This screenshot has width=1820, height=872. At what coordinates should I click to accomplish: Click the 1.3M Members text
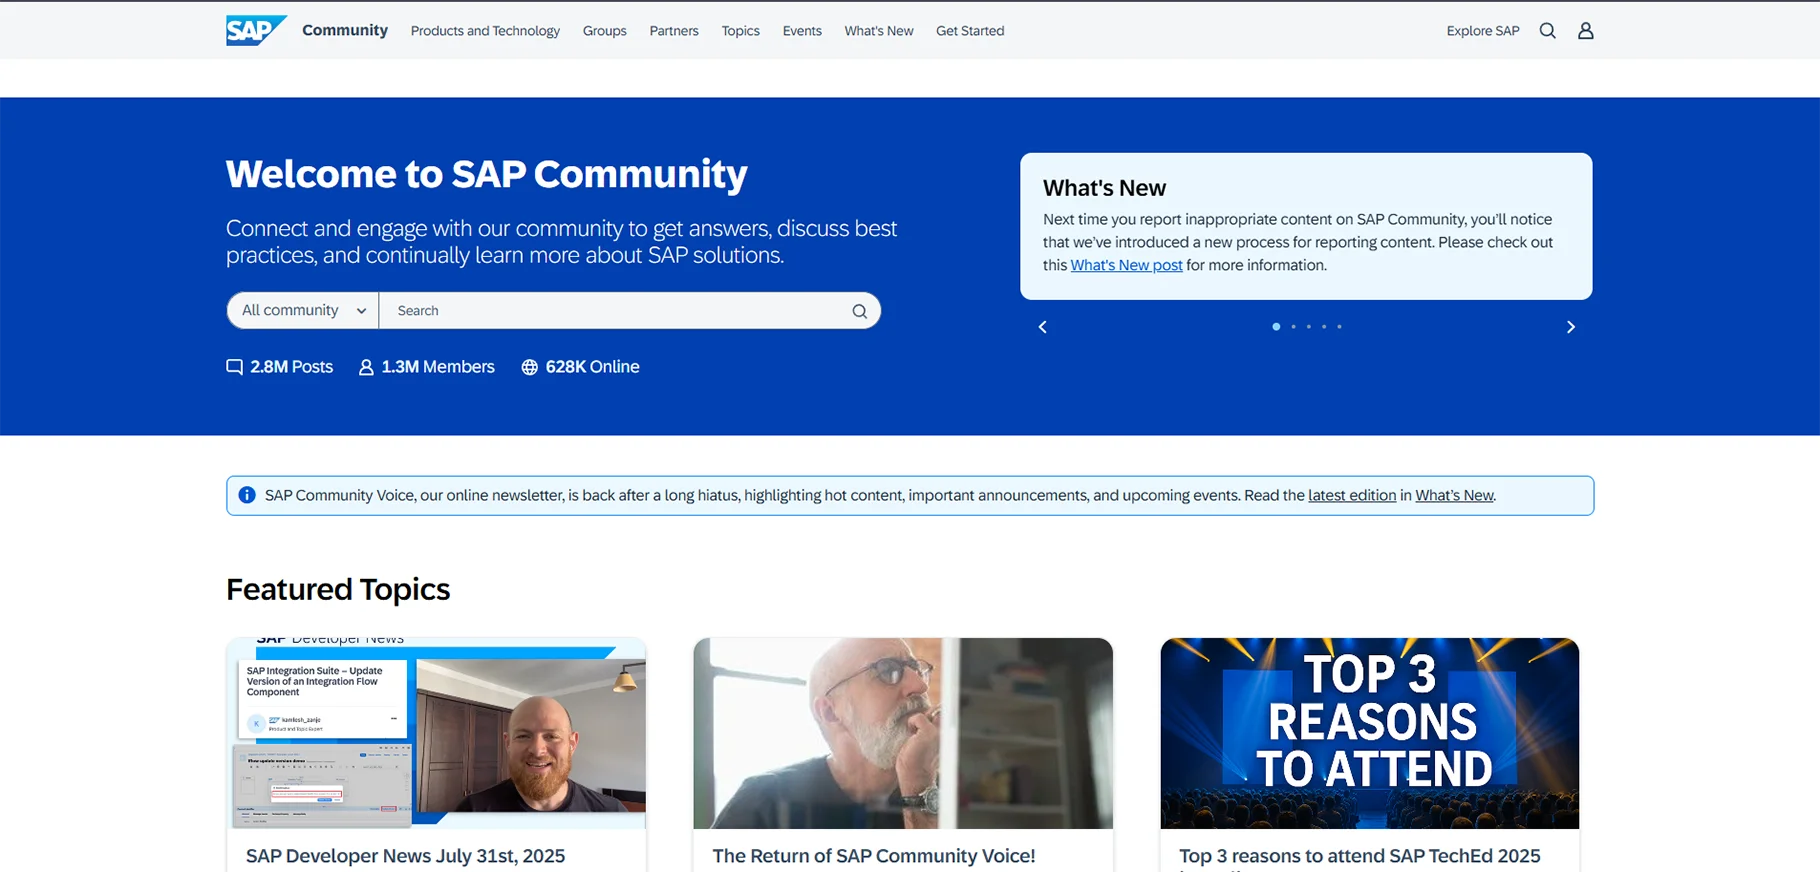[438, 367]
